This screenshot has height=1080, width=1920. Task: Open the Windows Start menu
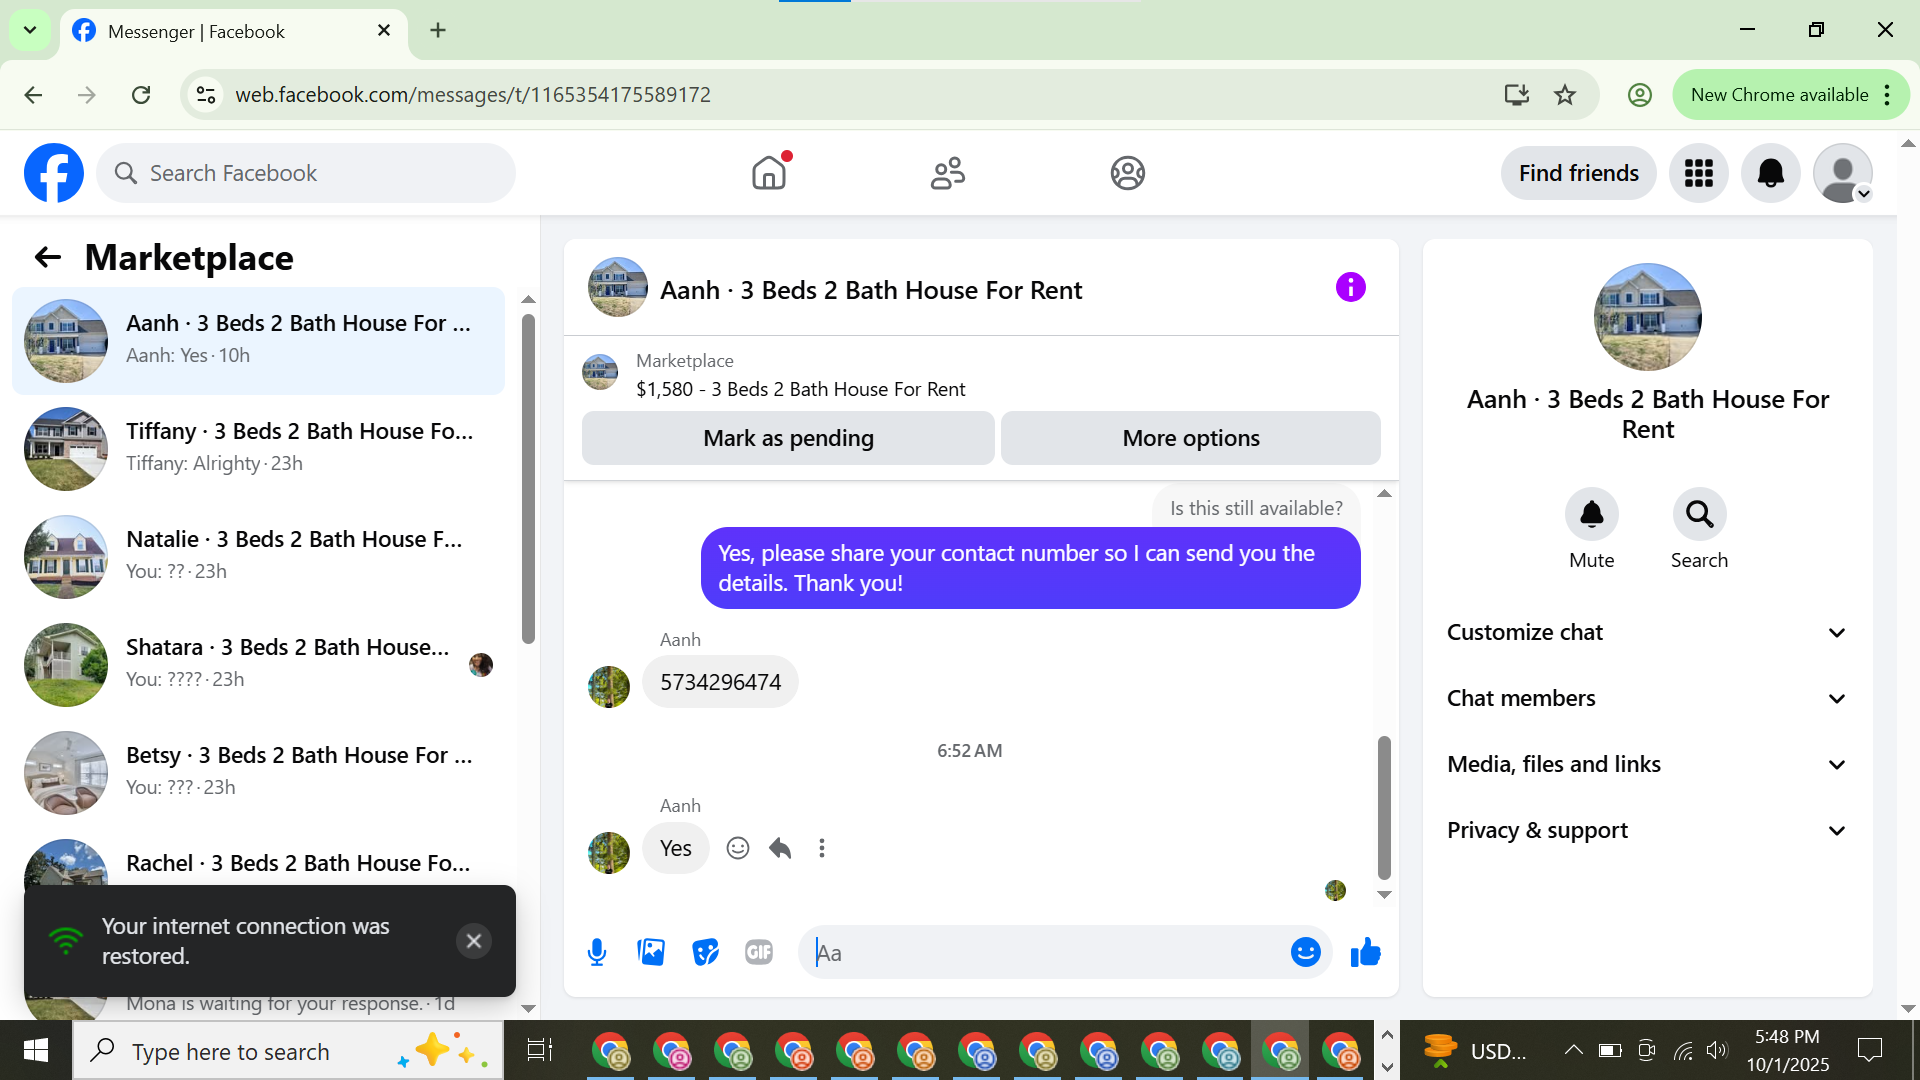pos(36,1051)
